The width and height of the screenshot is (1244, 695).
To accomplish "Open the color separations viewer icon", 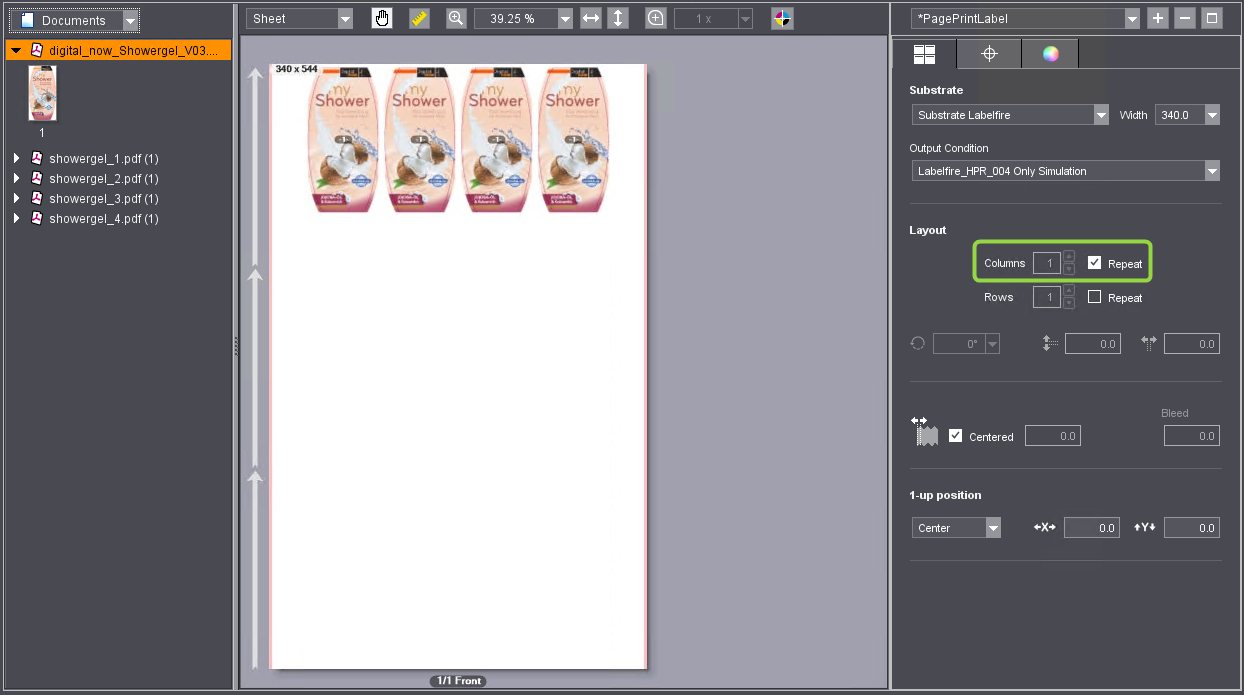I will pyautogui.click(x=781, y=17).
